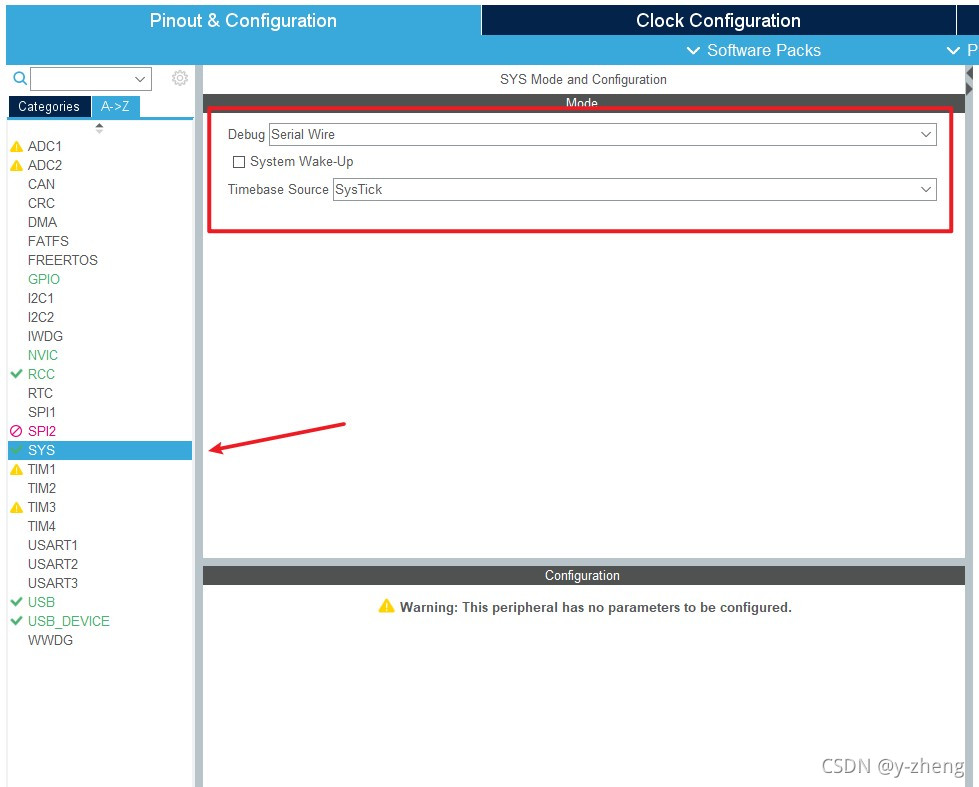Screen dimensions: 979x787
Task: Select TIM4 timer entry
Action: click(x=42, y=526)
